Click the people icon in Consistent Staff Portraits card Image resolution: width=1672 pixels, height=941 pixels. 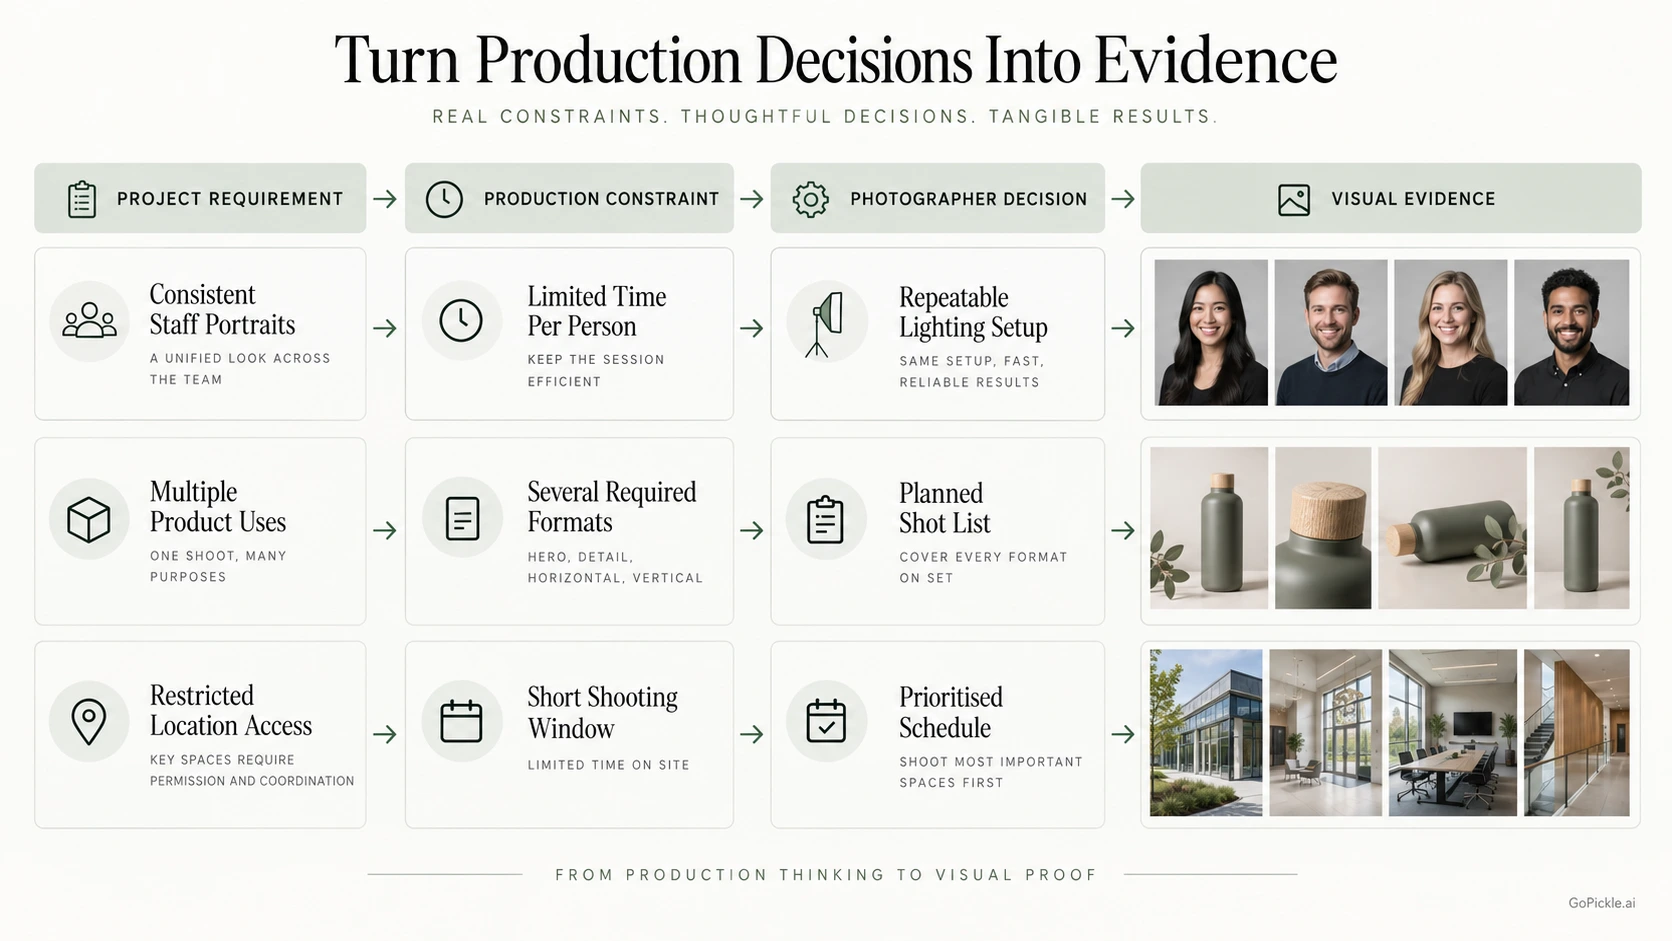coord(89,321)
